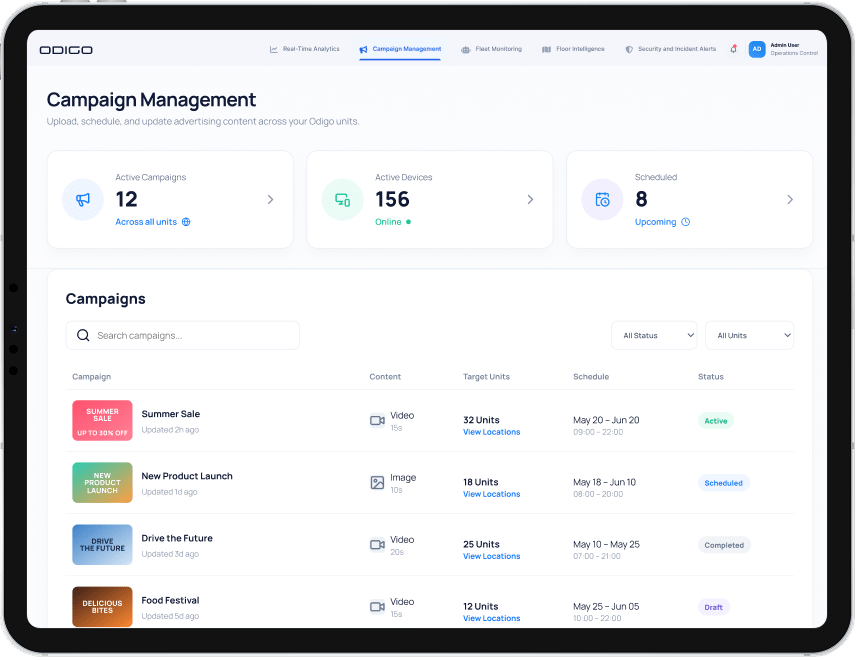Select the New Product Launch campaign name
Viewport: 858px width, 660px height.
tap(187, 477)
